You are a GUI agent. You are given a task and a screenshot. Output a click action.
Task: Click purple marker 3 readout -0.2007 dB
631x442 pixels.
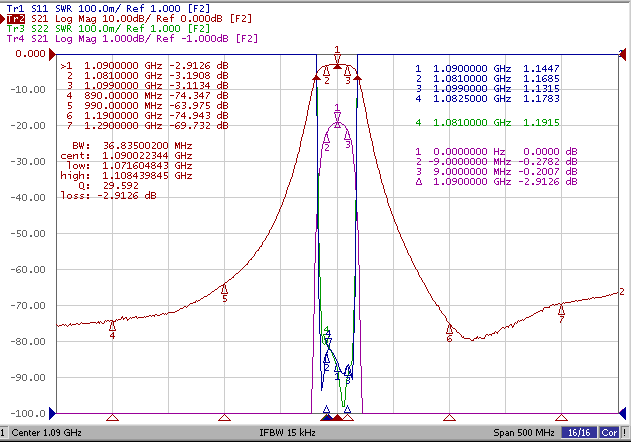tap(497, 172)
